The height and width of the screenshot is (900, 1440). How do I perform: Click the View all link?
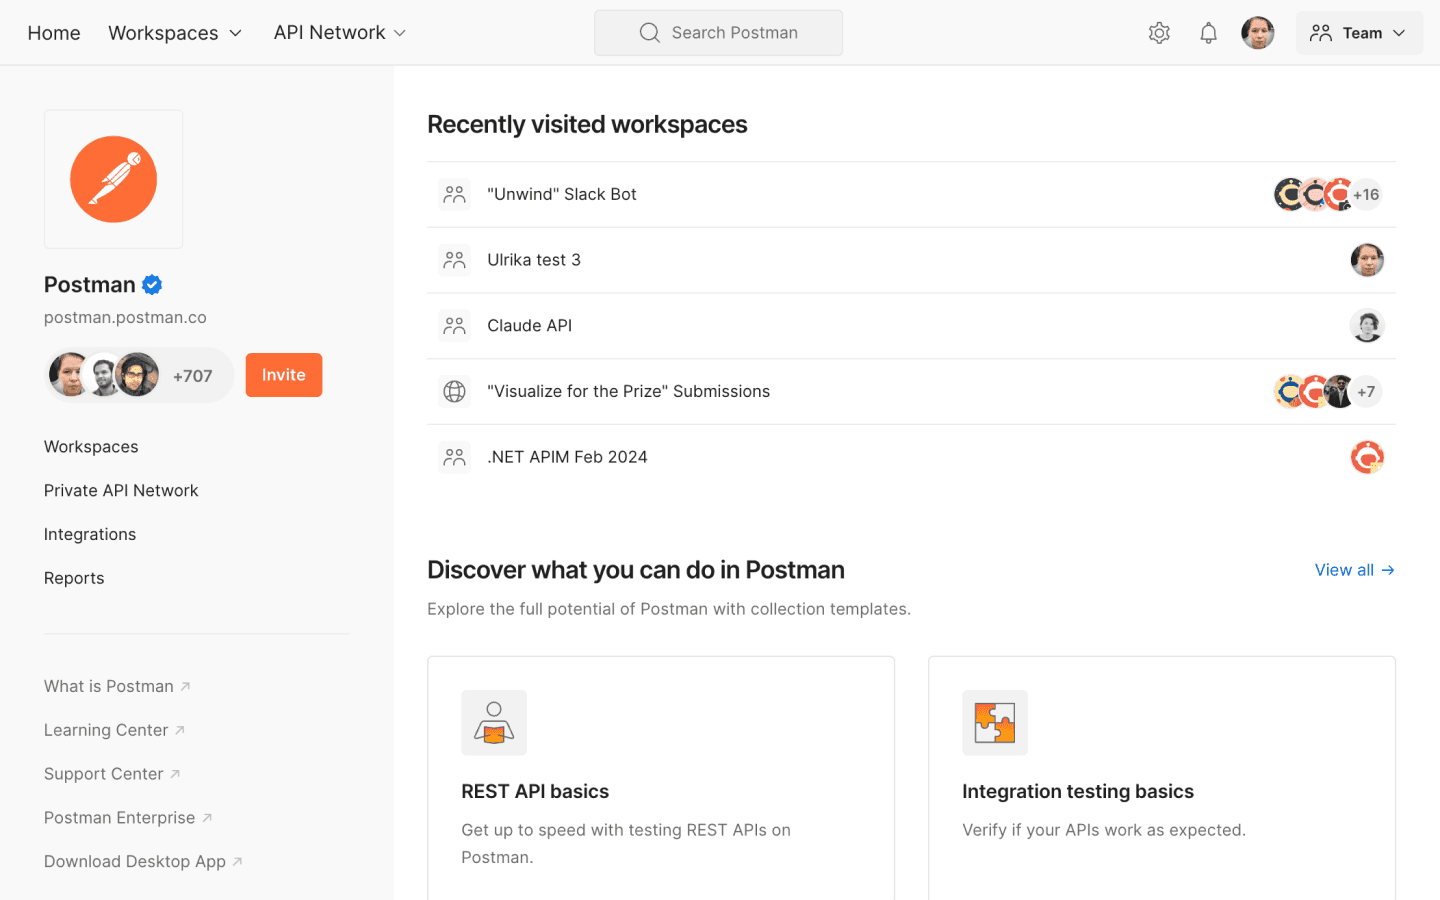click(x=1354, y=570)
